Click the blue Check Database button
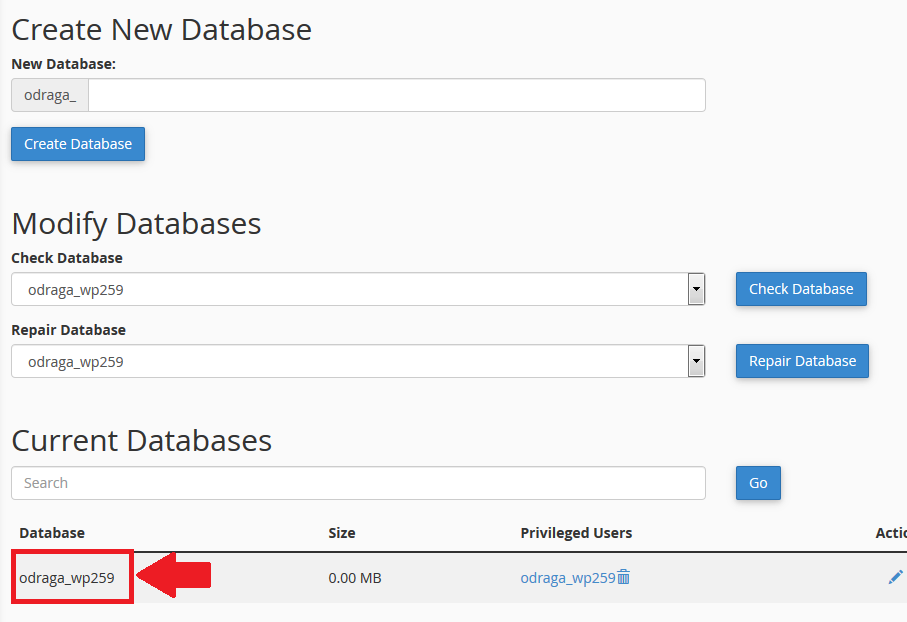This screenshot has height=622, width=907. click(x=801, y=289)
